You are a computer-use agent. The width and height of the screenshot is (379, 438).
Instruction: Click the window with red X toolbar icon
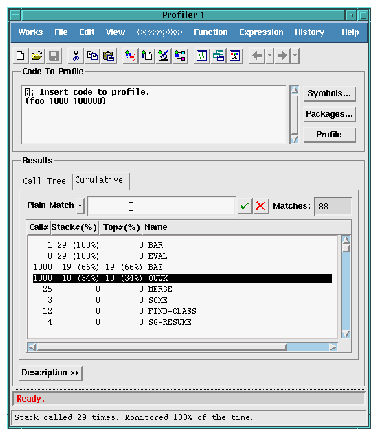tap(235, 56)
